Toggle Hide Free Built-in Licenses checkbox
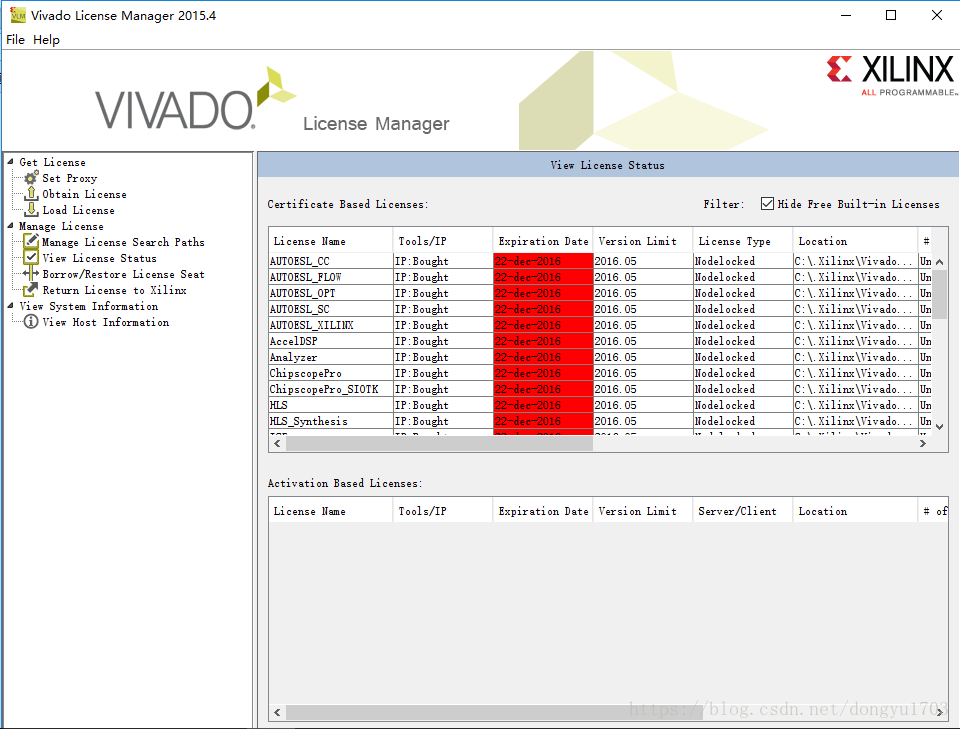960x729 pixels. pos(767,204)
